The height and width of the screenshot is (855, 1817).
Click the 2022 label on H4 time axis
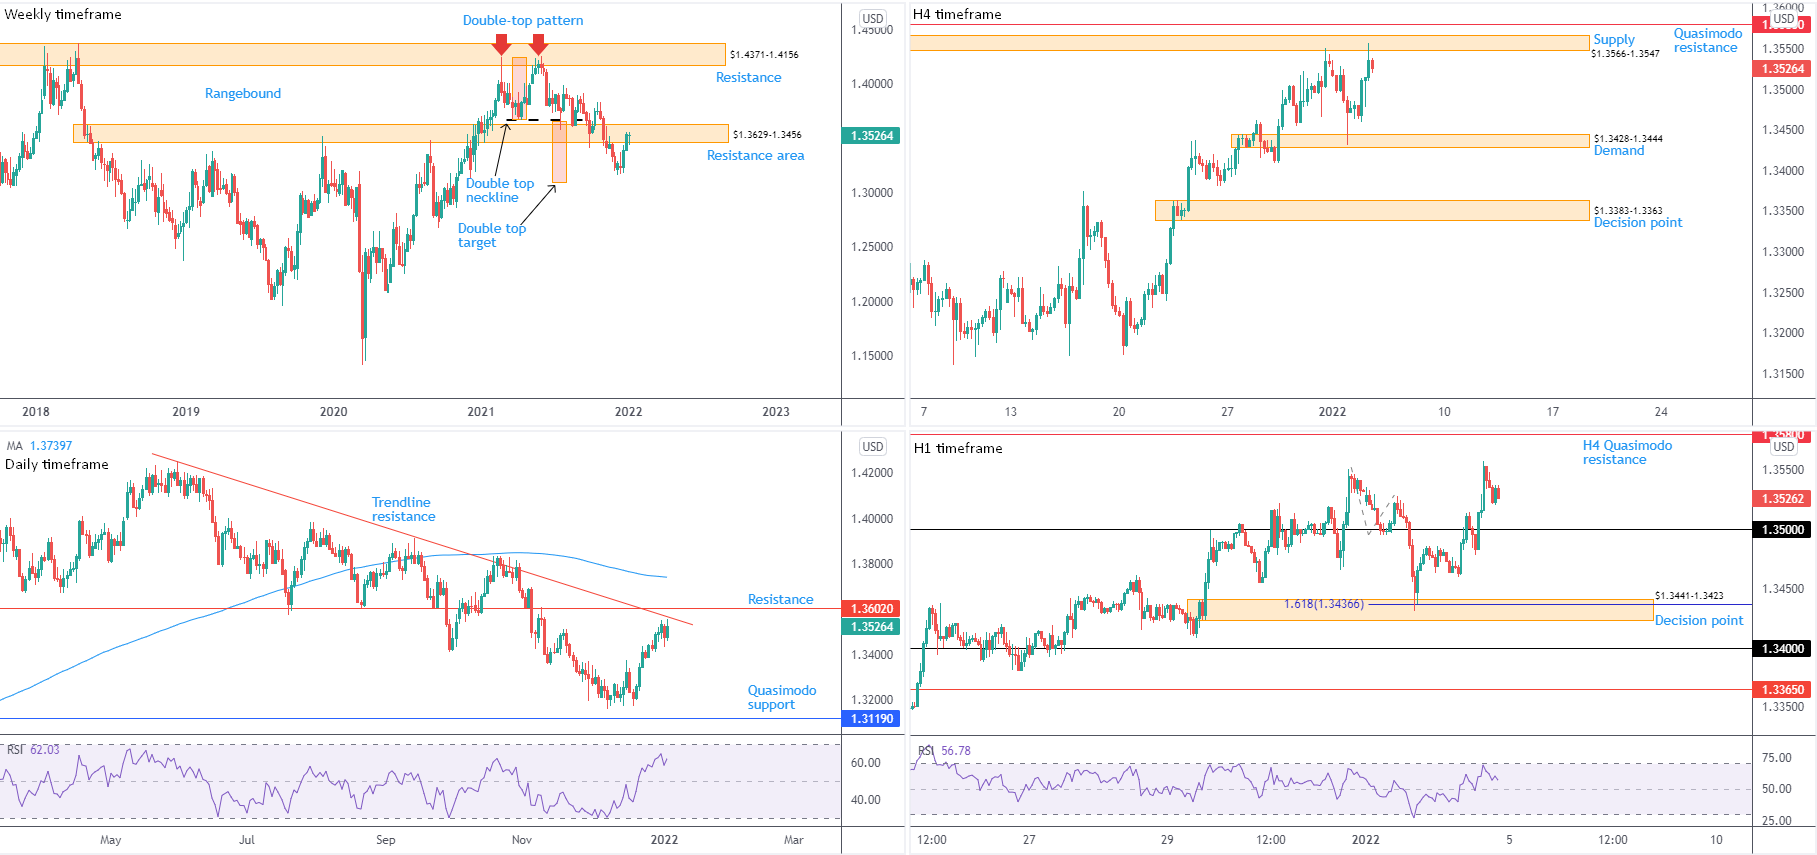click(x=1332, y=411)
